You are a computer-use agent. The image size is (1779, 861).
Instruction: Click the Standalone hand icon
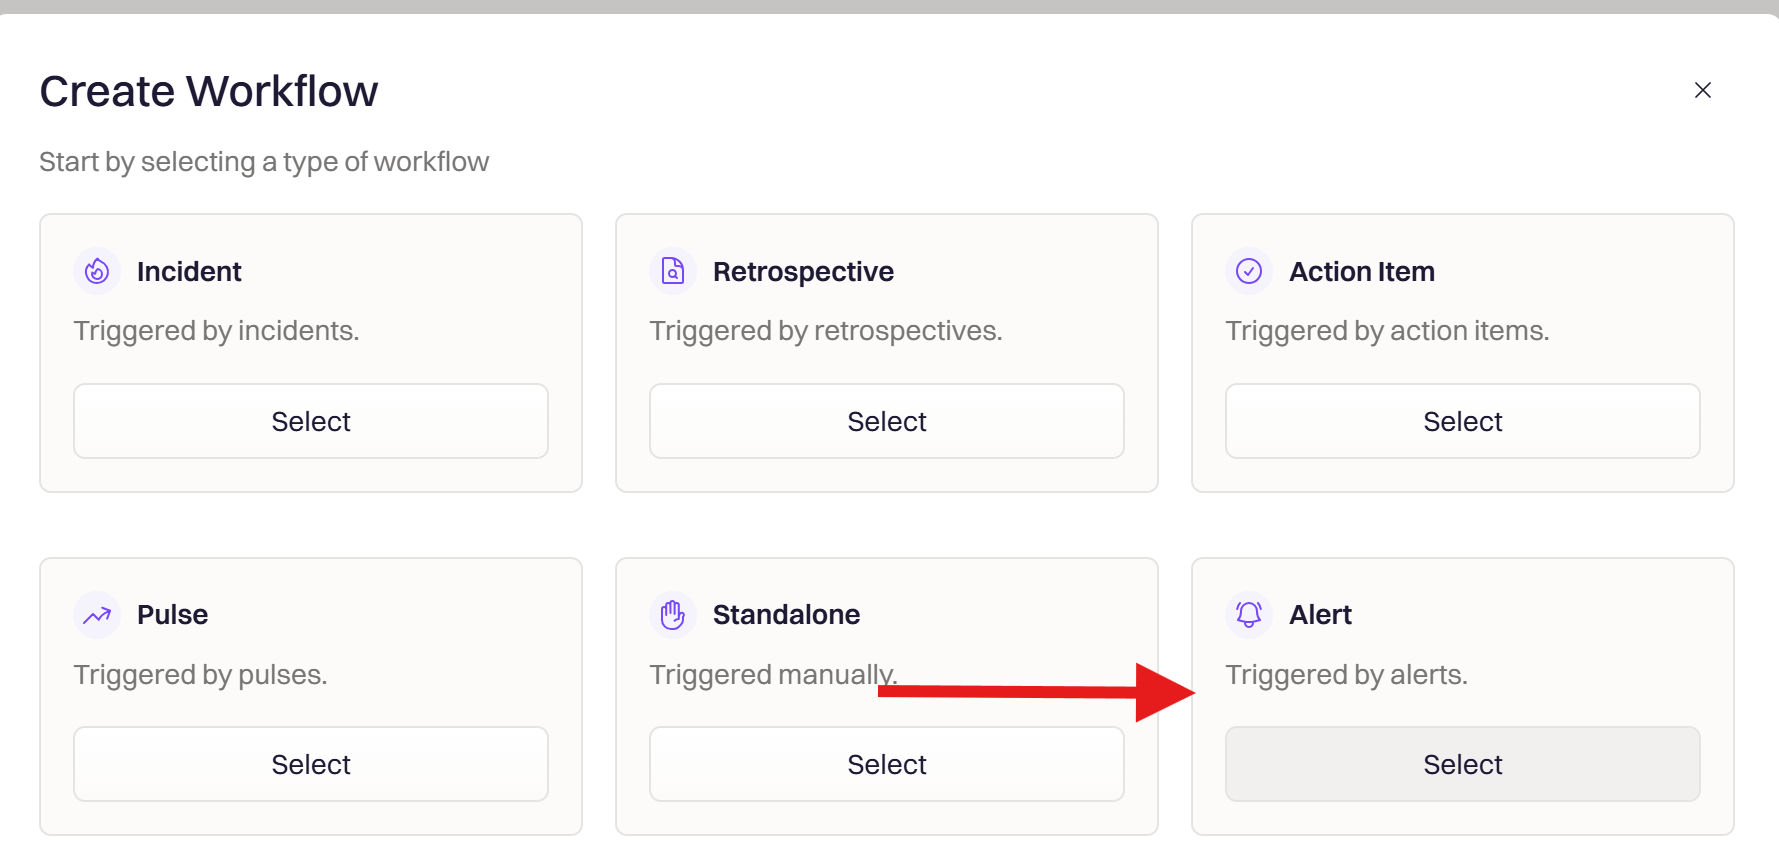tap(673, 615)
